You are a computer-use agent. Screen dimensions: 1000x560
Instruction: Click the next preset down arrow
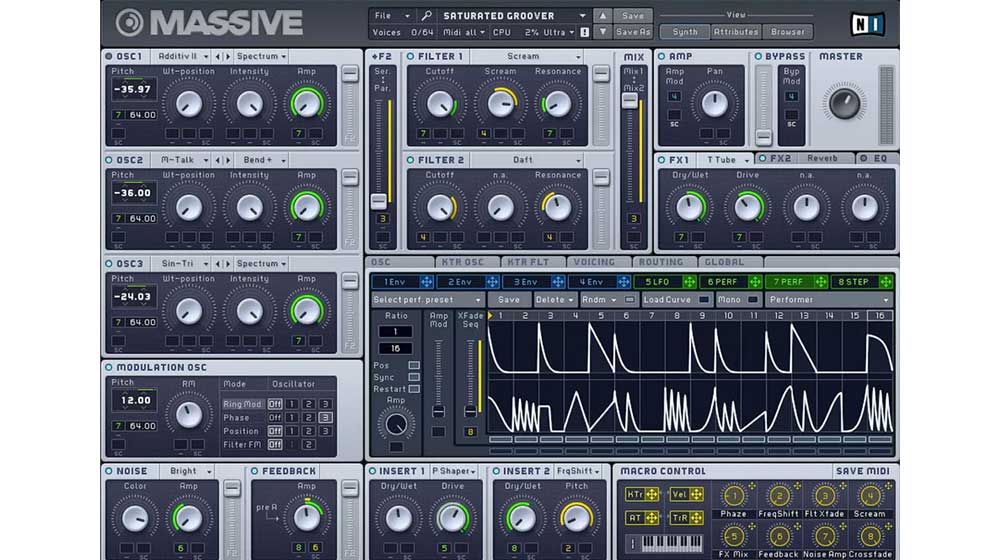602,31
